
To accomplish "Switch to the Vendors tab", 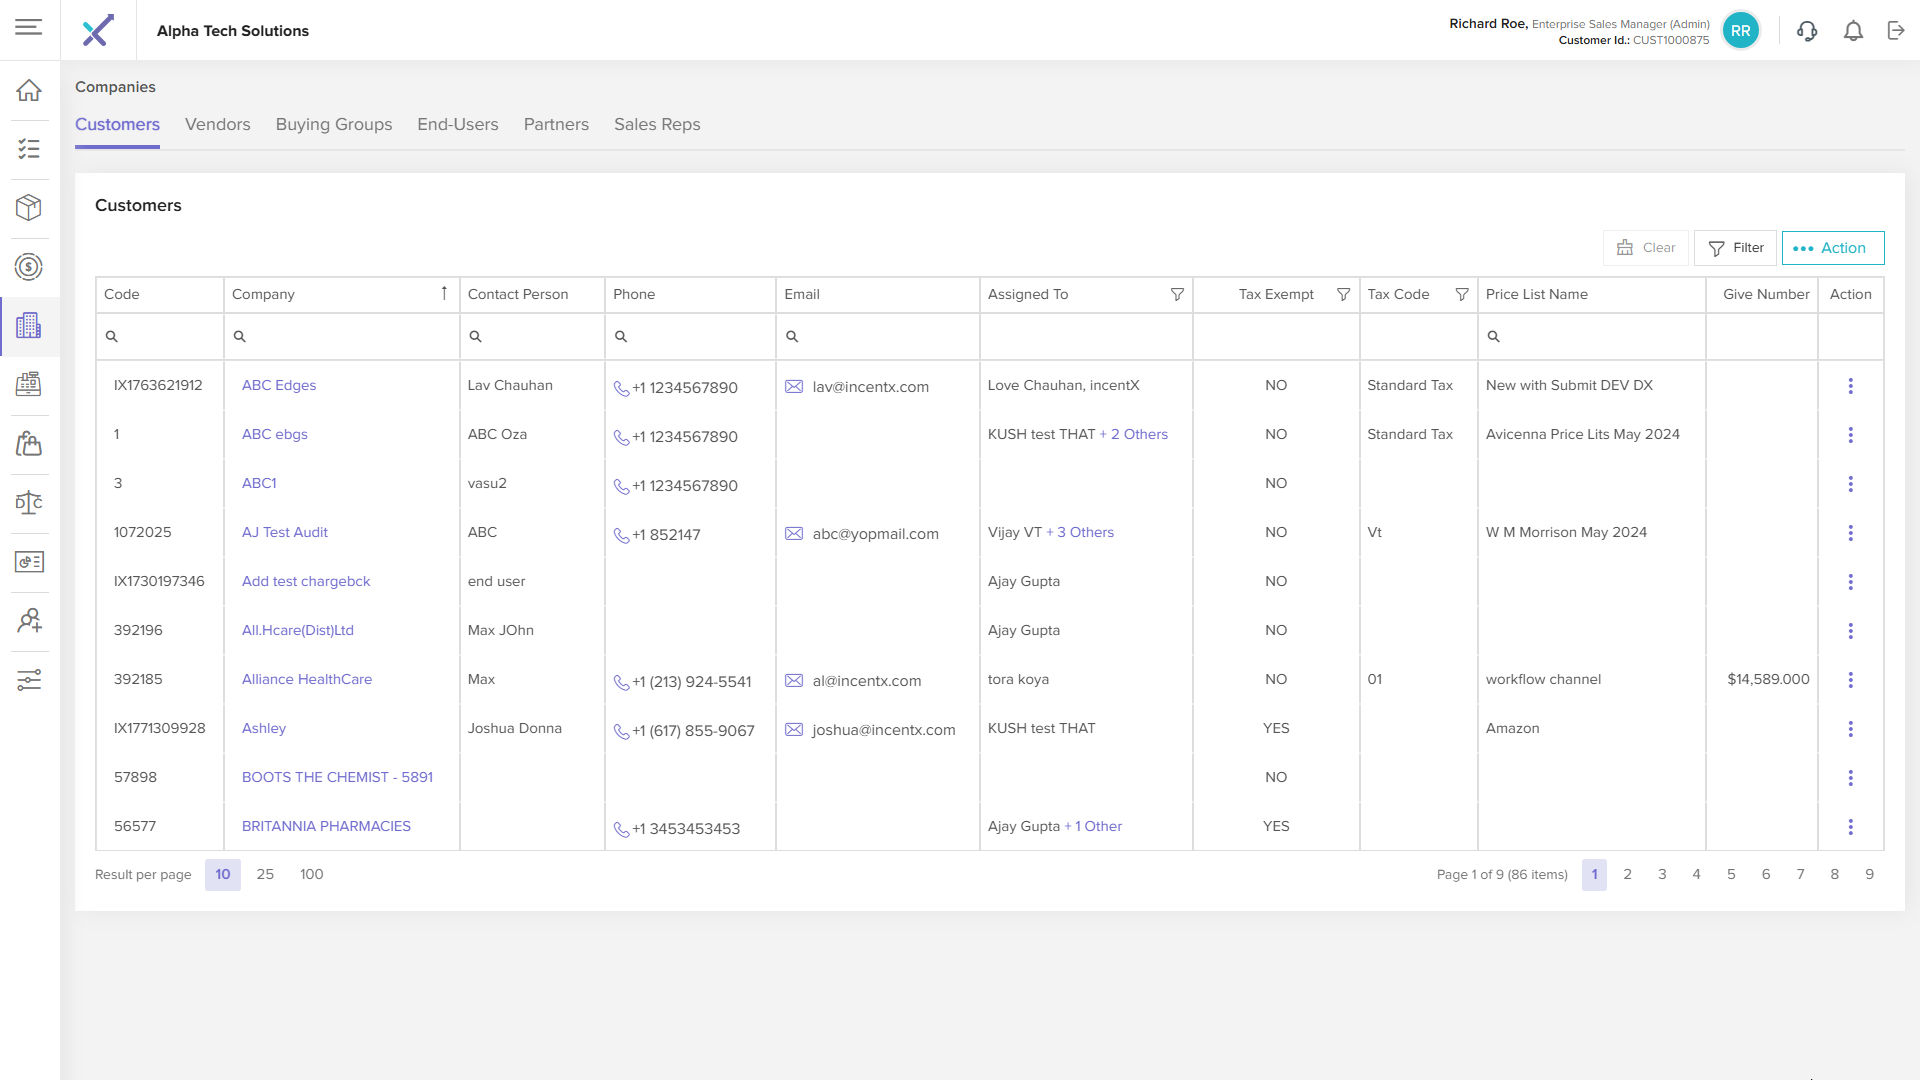I will [217, 125].
